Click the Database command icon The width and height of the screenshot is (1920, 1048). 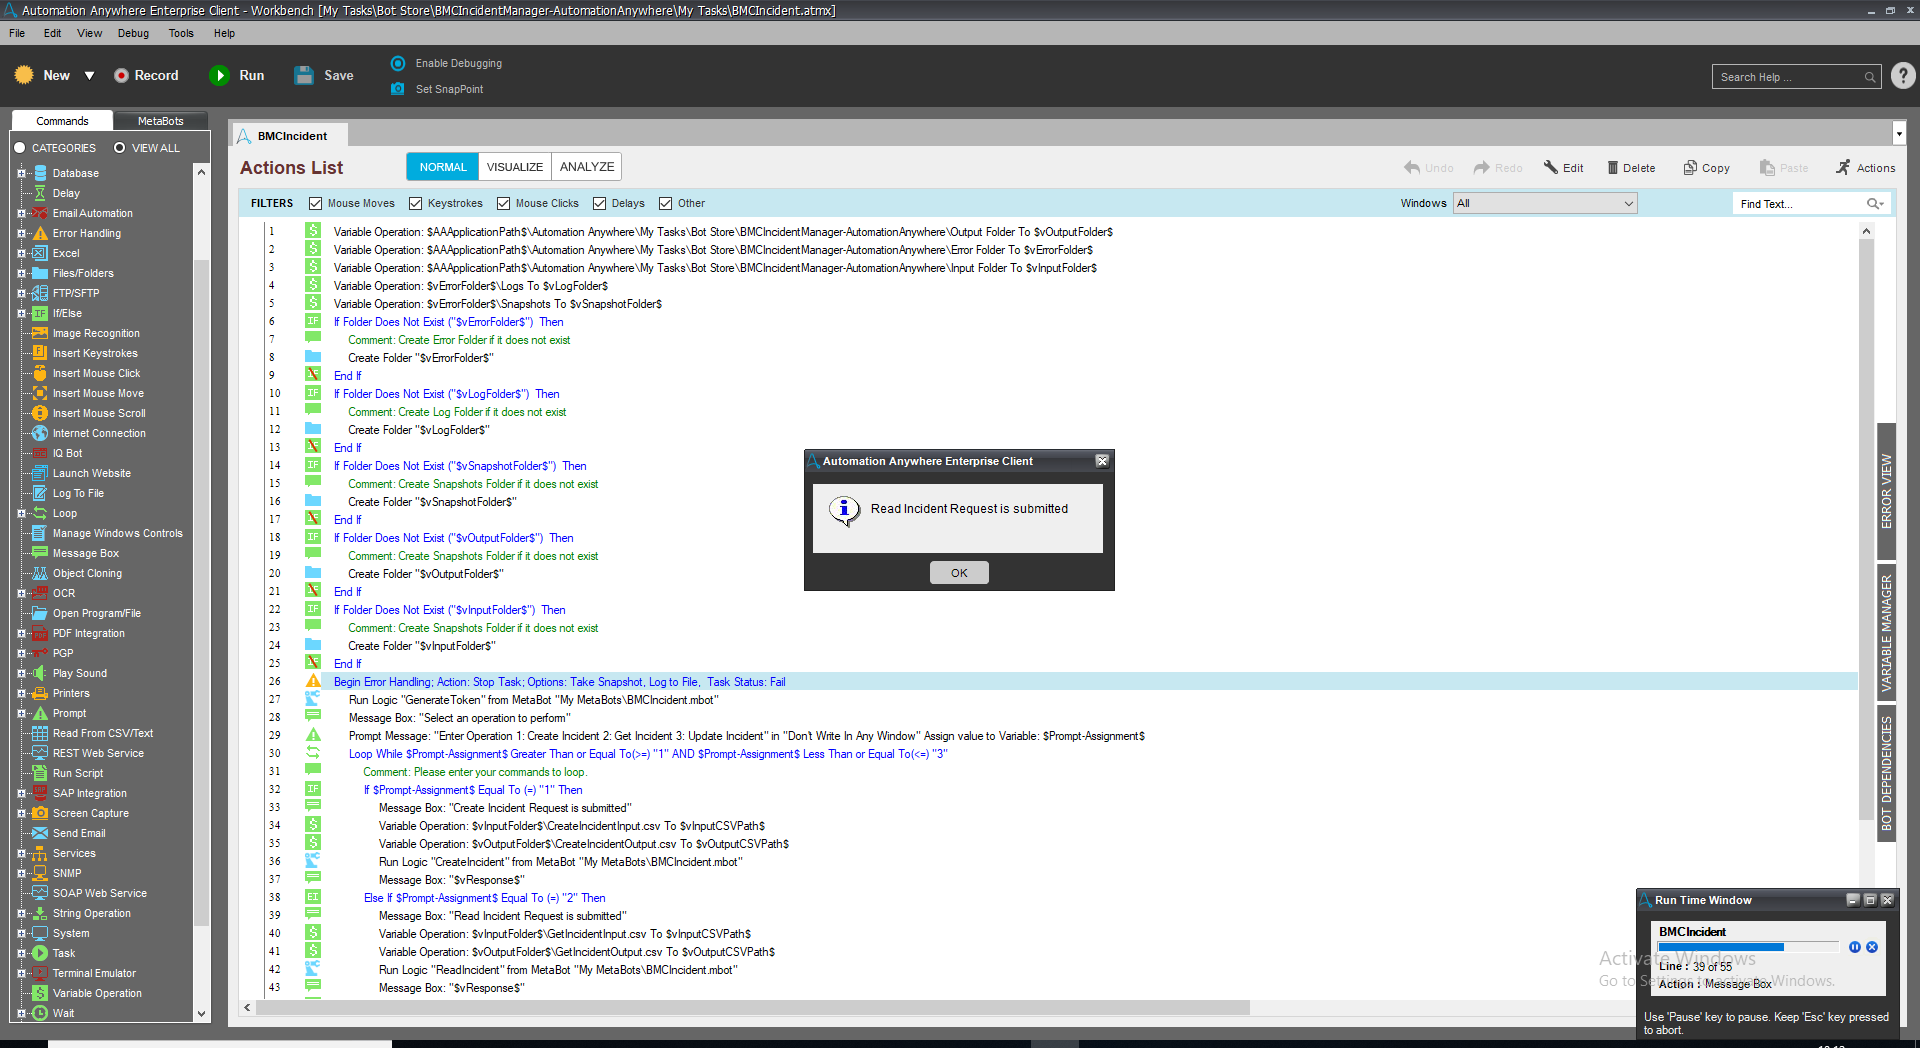[x=40, y=173]
